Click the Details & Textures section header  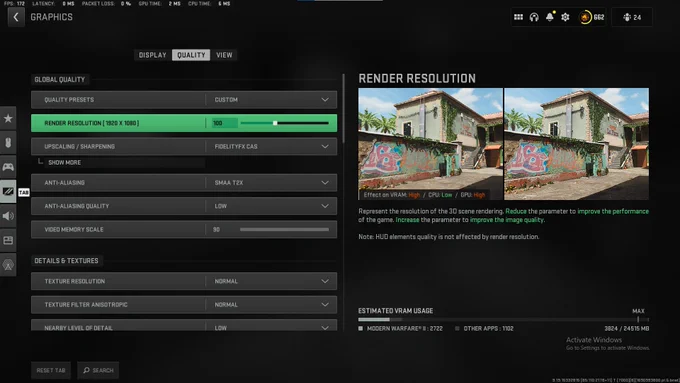(66, 261)
